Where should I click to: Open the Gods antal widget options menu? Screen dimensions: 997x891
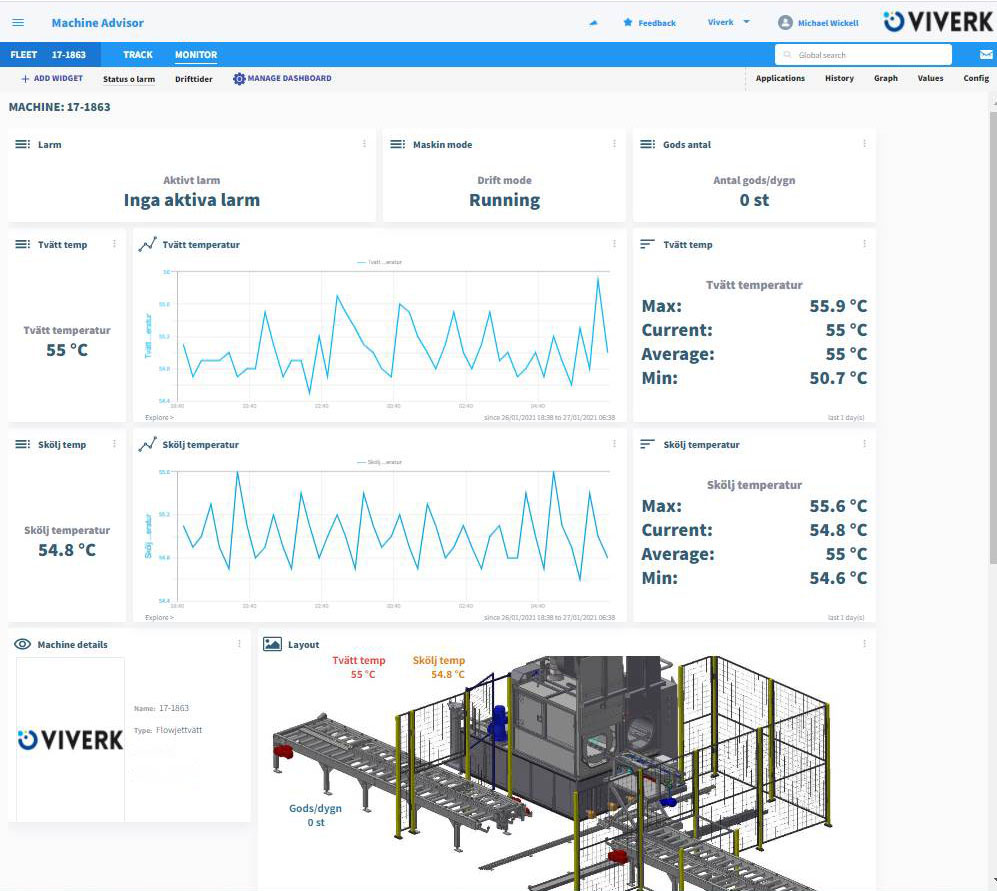864,144
